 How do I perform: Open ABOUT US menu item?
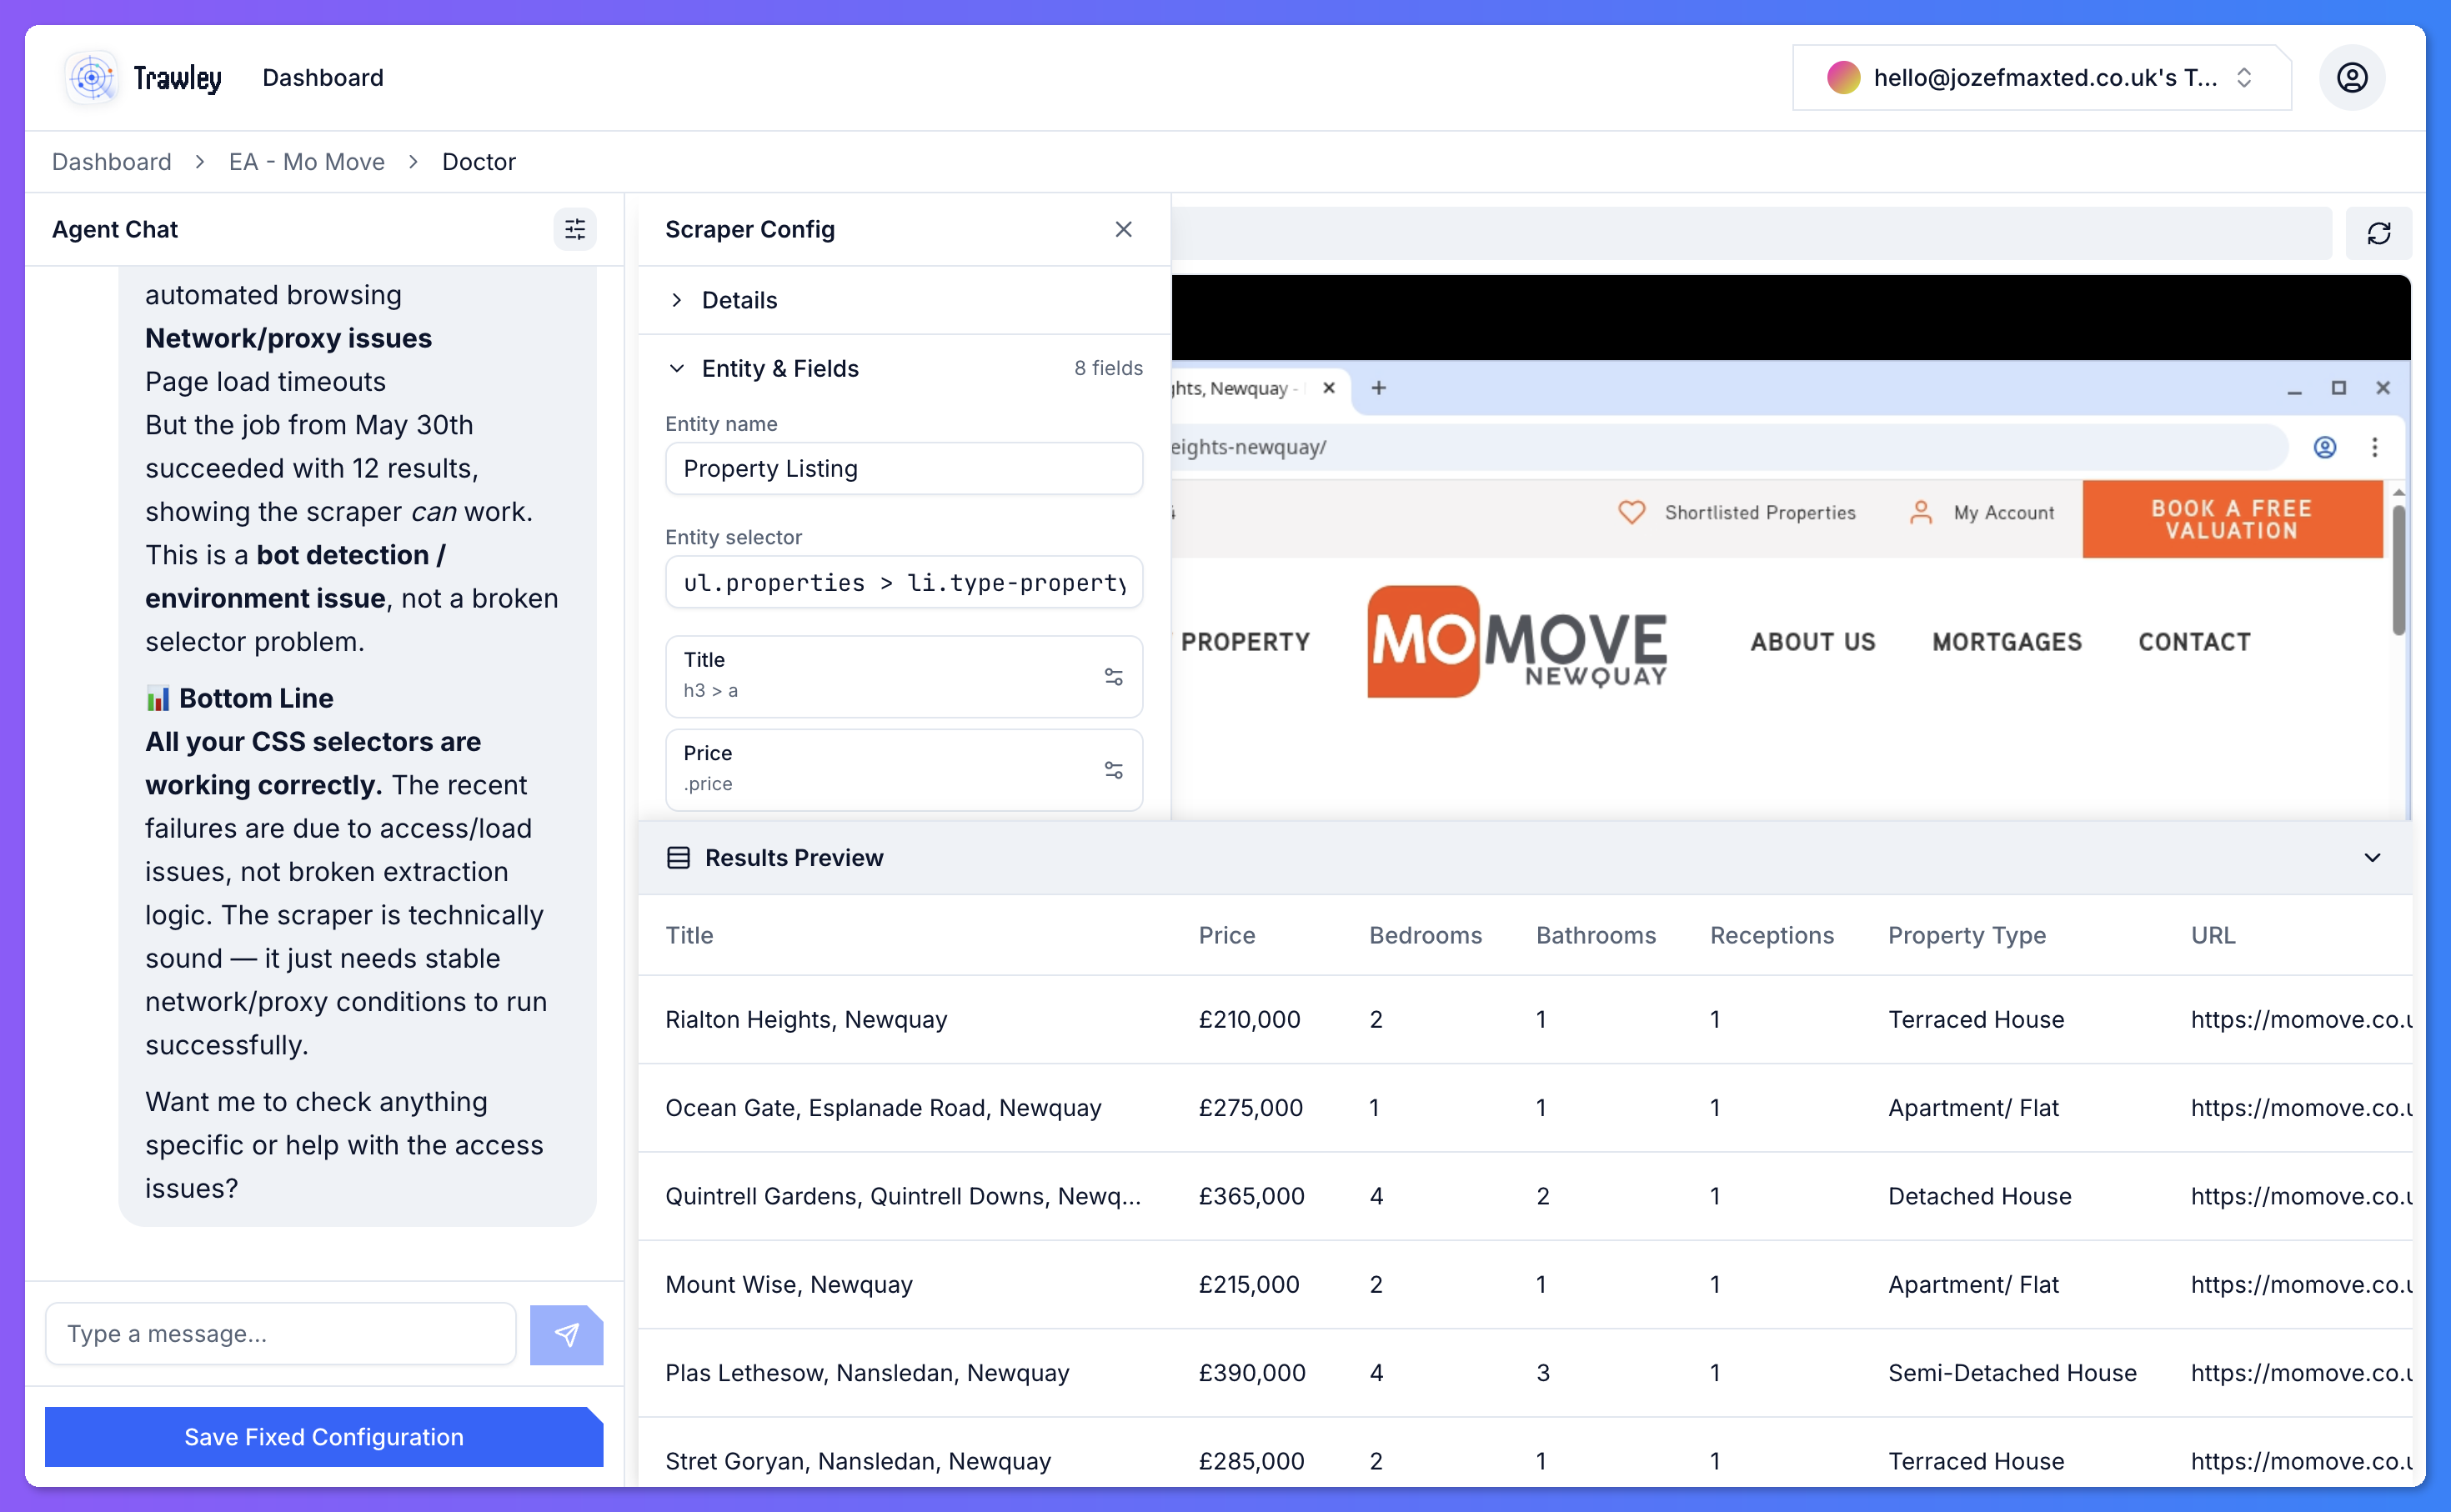tap(1813, 642)
